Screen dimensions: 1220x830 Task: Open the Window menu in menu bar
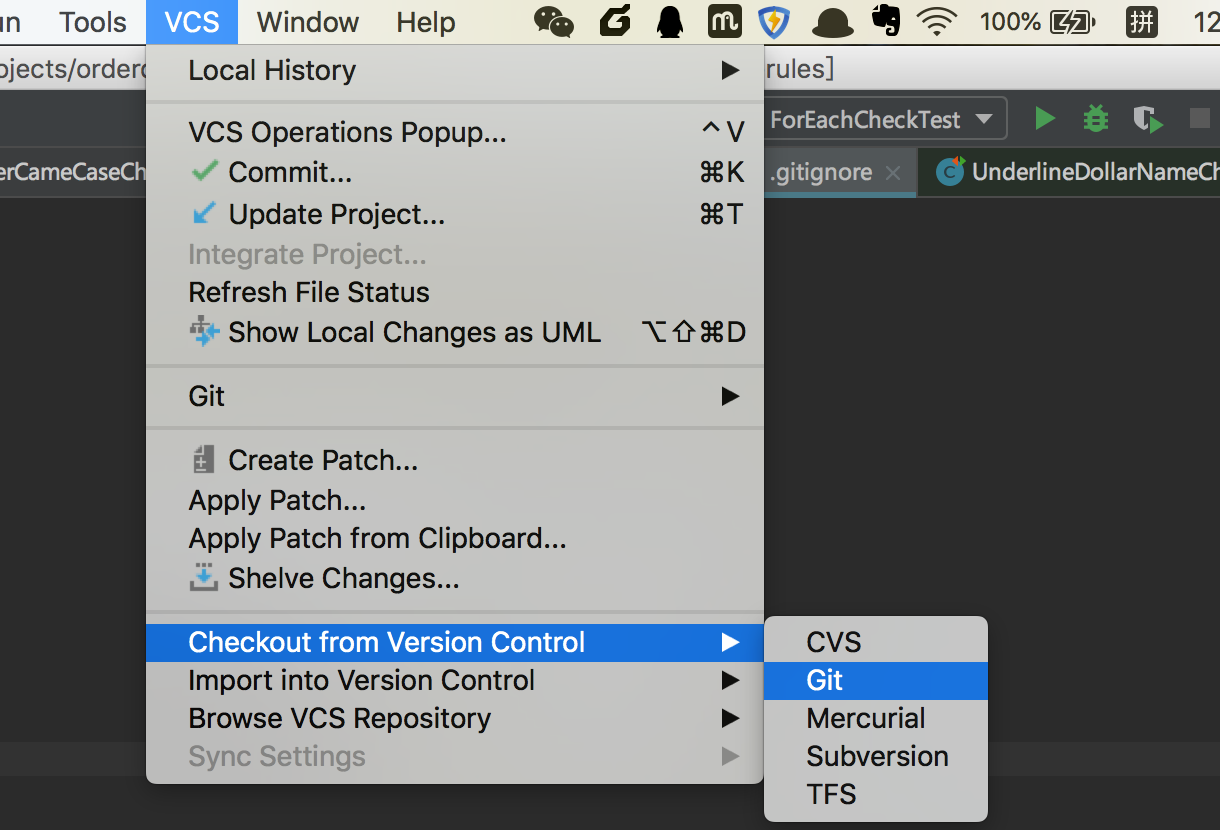[307, 22]
